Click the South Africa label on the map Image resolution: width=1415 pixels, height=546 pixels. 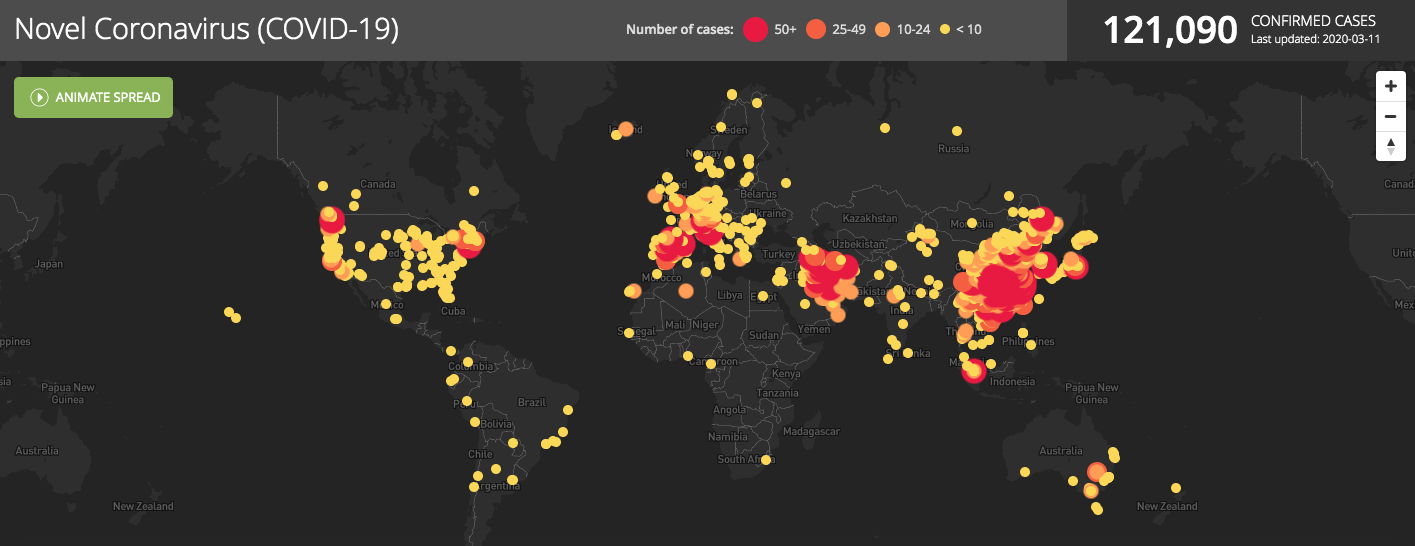tap(746, 460)
